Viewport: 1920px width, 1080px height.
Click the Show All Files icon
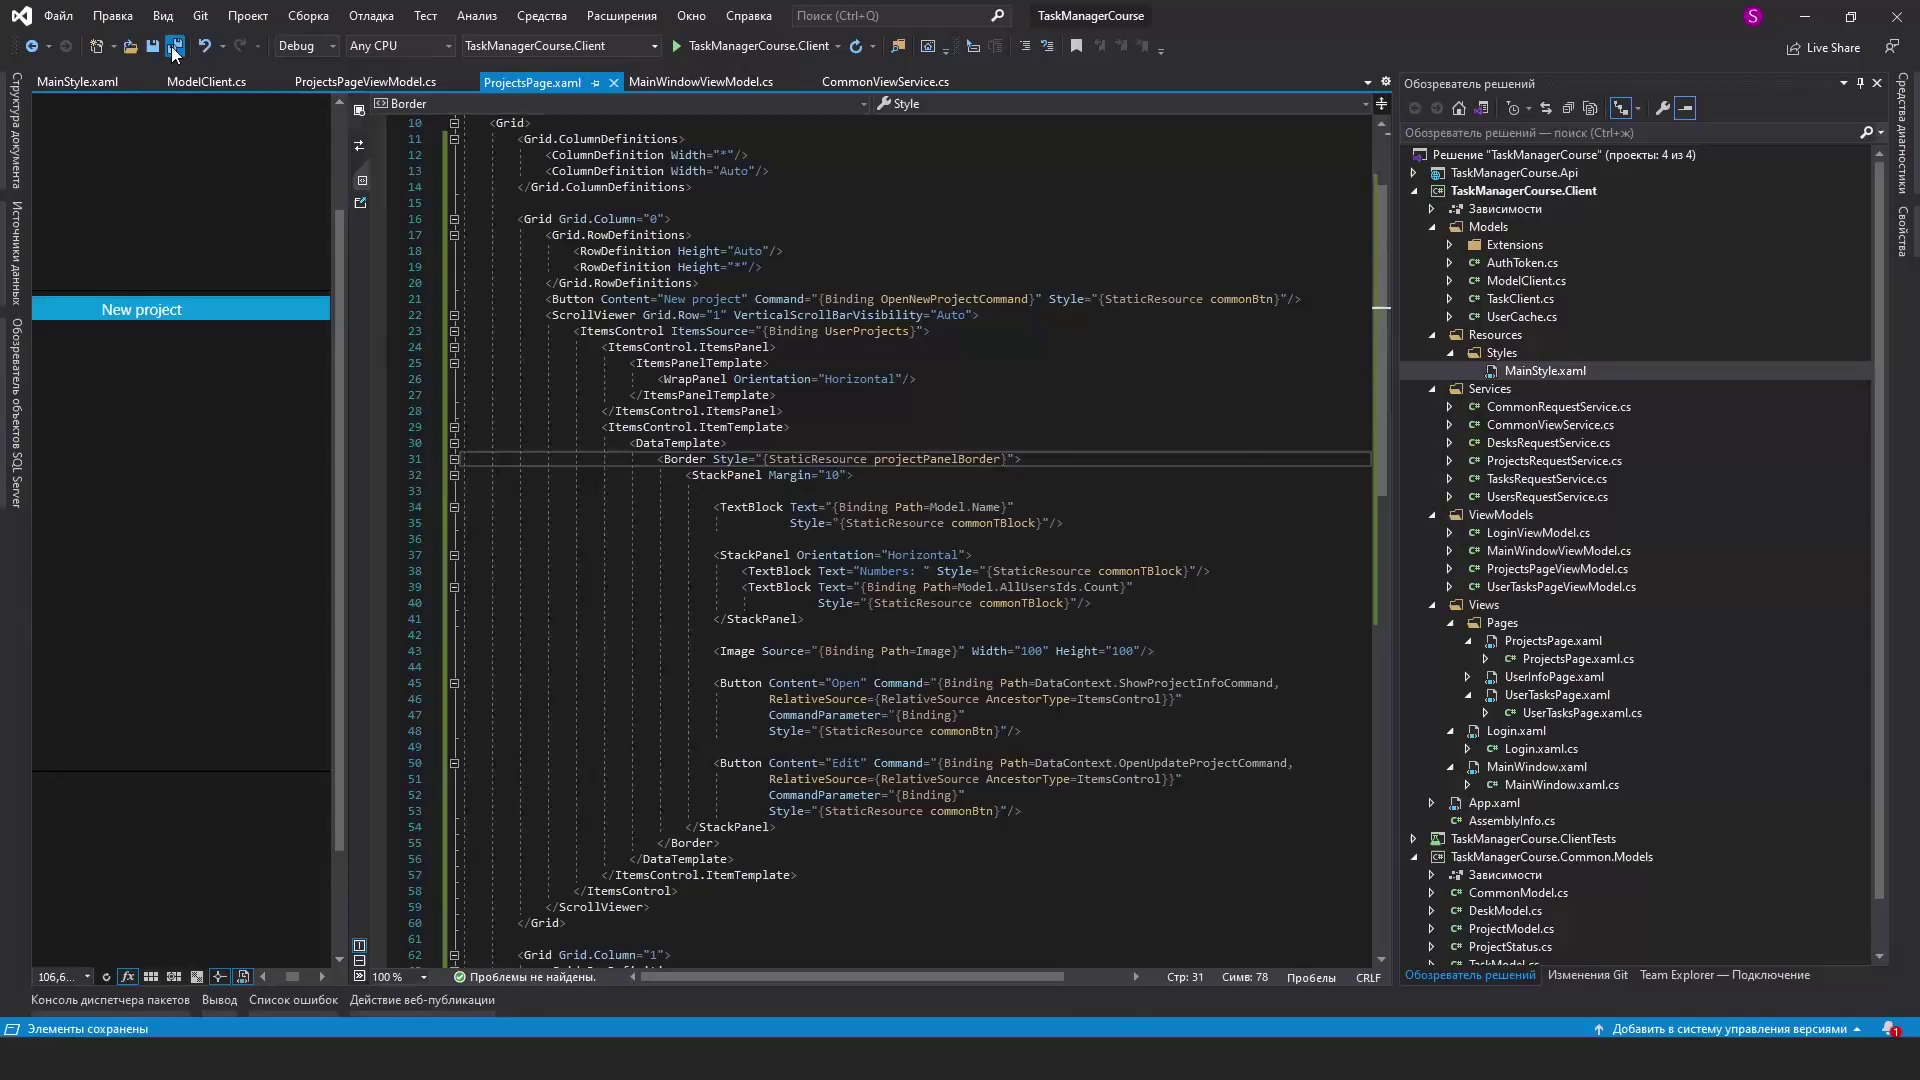coord(1590,108)
